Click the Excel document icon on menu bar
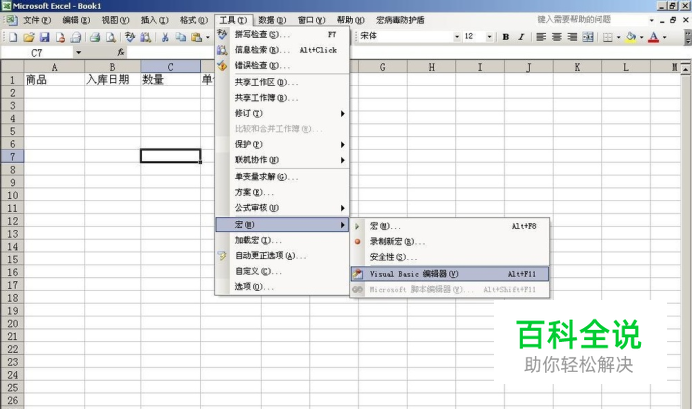Image resolution: width=692 pixels, height=409 pixels. click(x=11, y=20)
